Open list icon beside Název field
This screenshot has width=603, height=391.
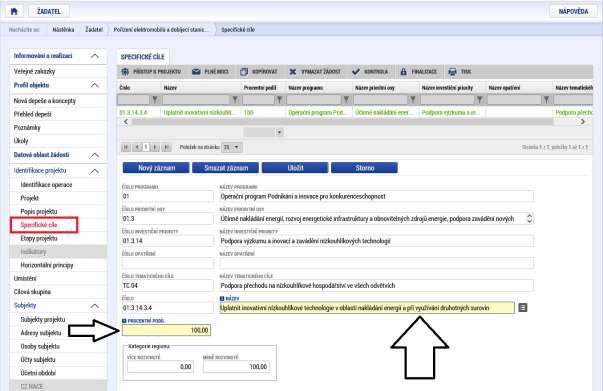click(x=523, y=308)
